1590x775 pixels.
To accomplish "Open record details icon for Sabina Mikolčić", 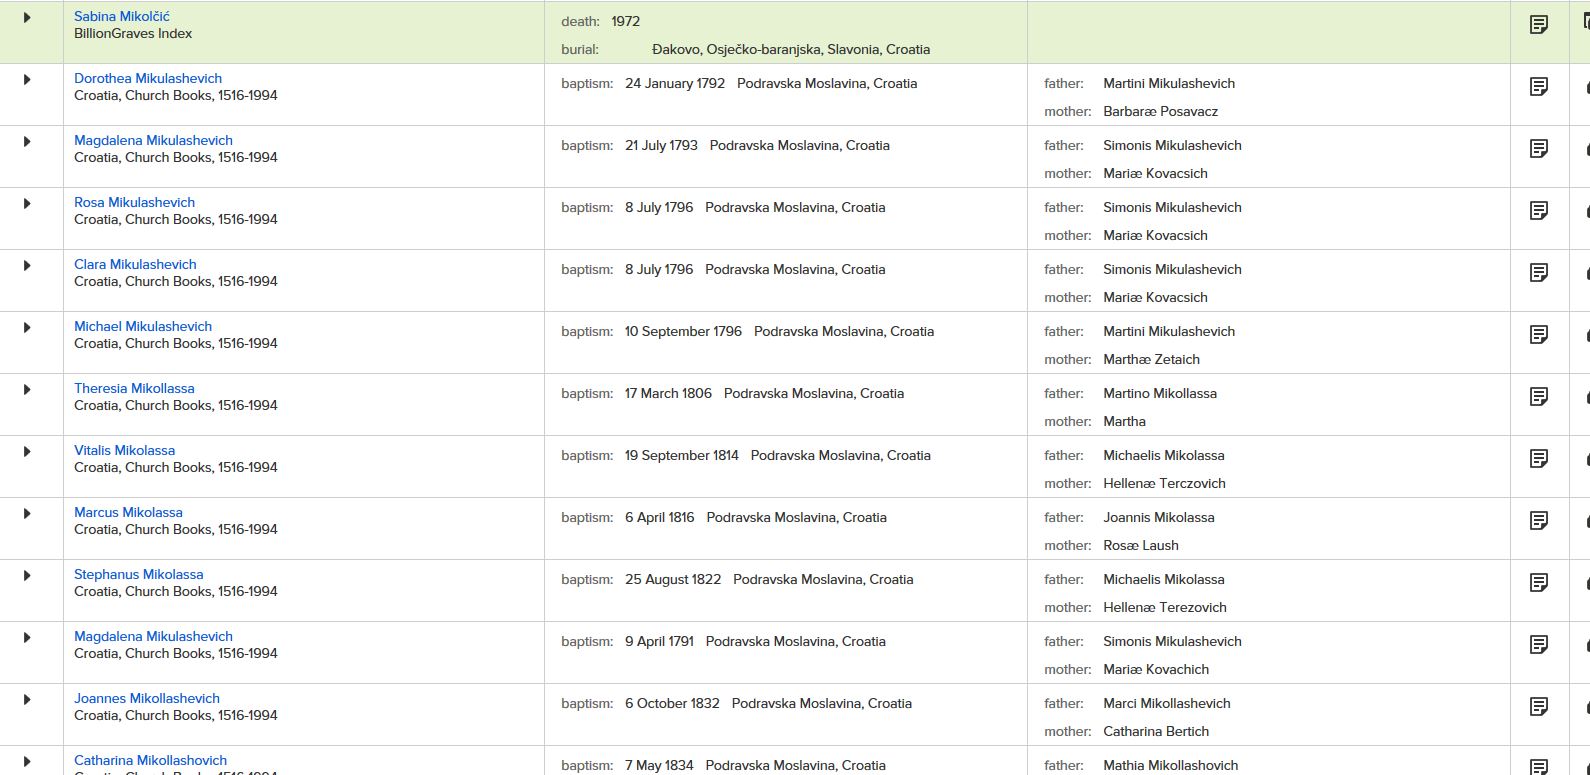I will 1539,25.
